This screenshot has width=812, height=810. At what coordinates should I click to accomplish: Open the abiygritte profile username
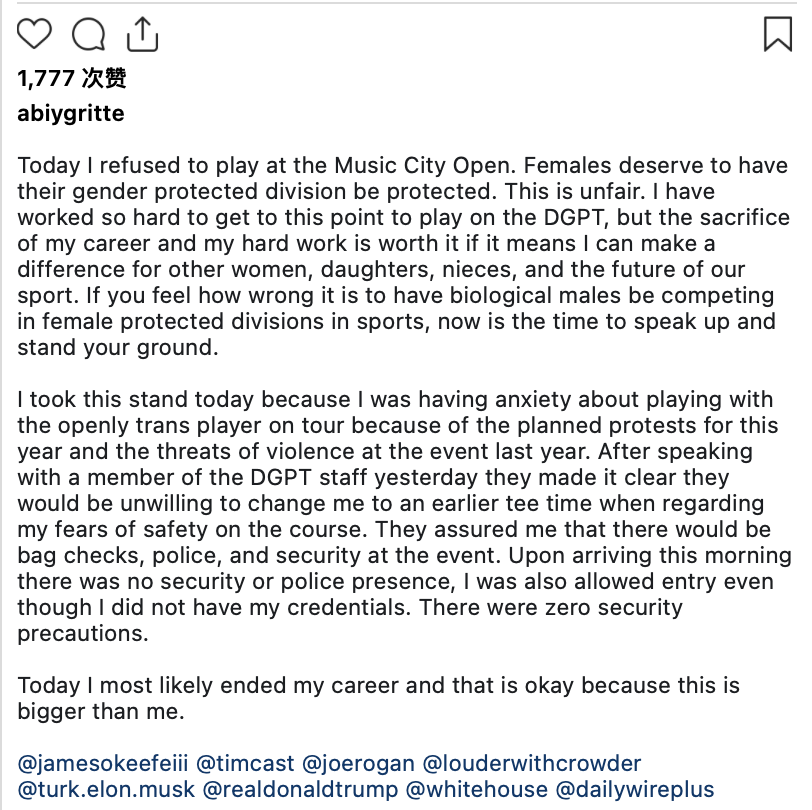tap(71, 113)
